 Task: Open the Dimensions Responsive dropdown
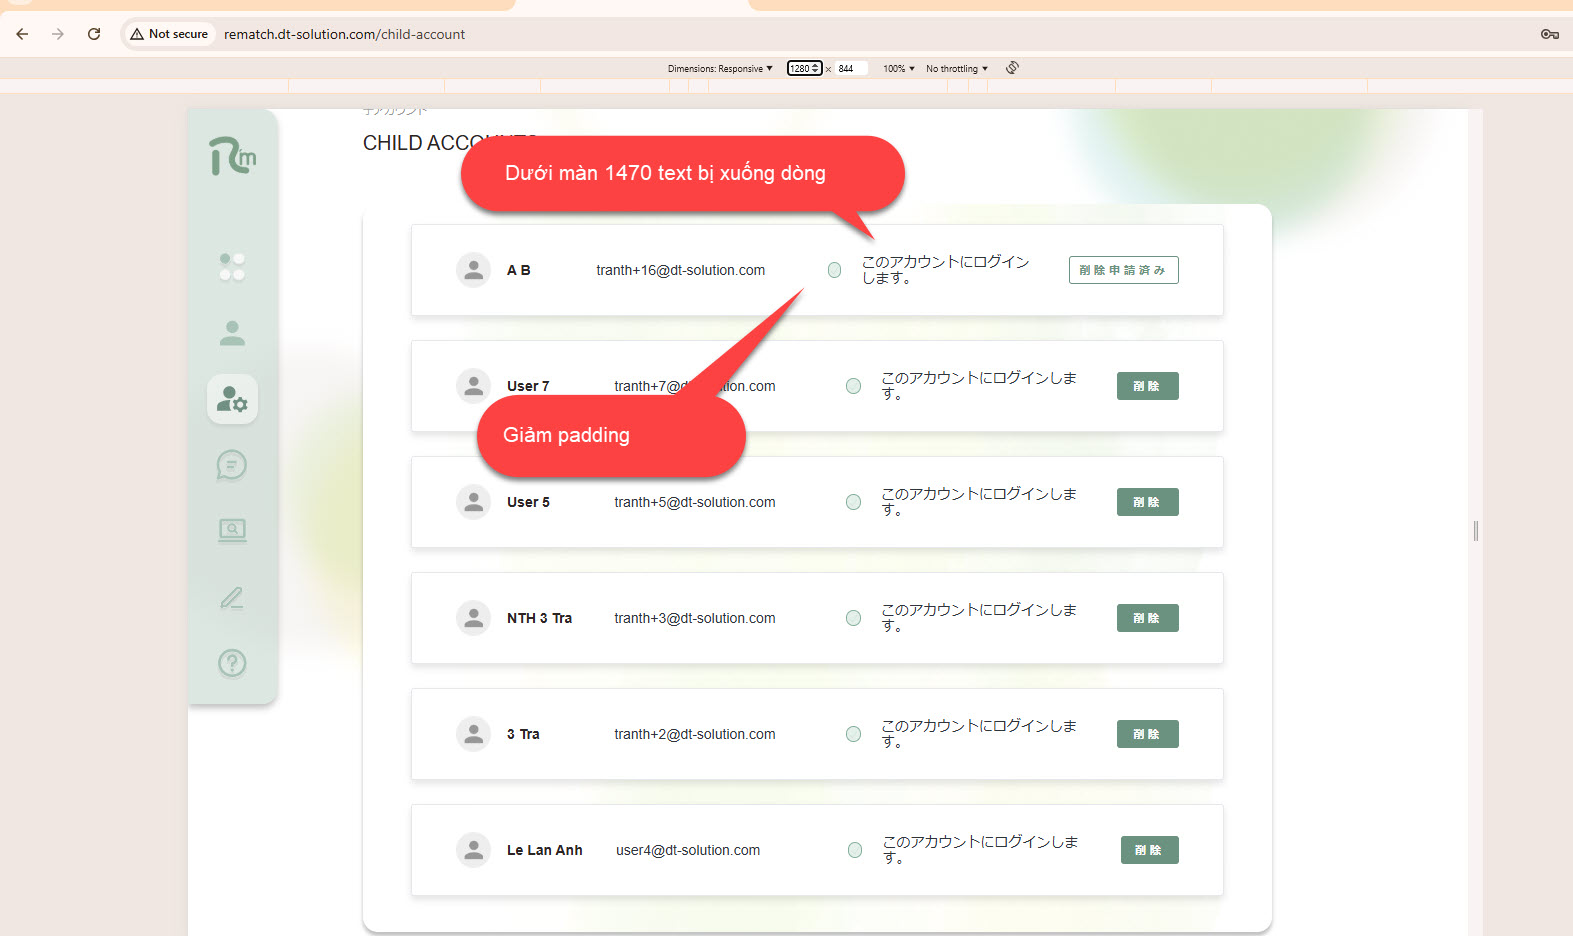720,69
